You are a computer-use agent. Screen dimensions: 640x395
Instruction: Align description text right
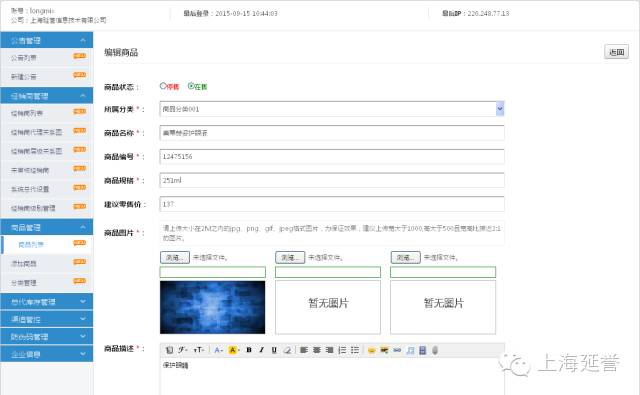pyautogui.click(x=330, y=350)
